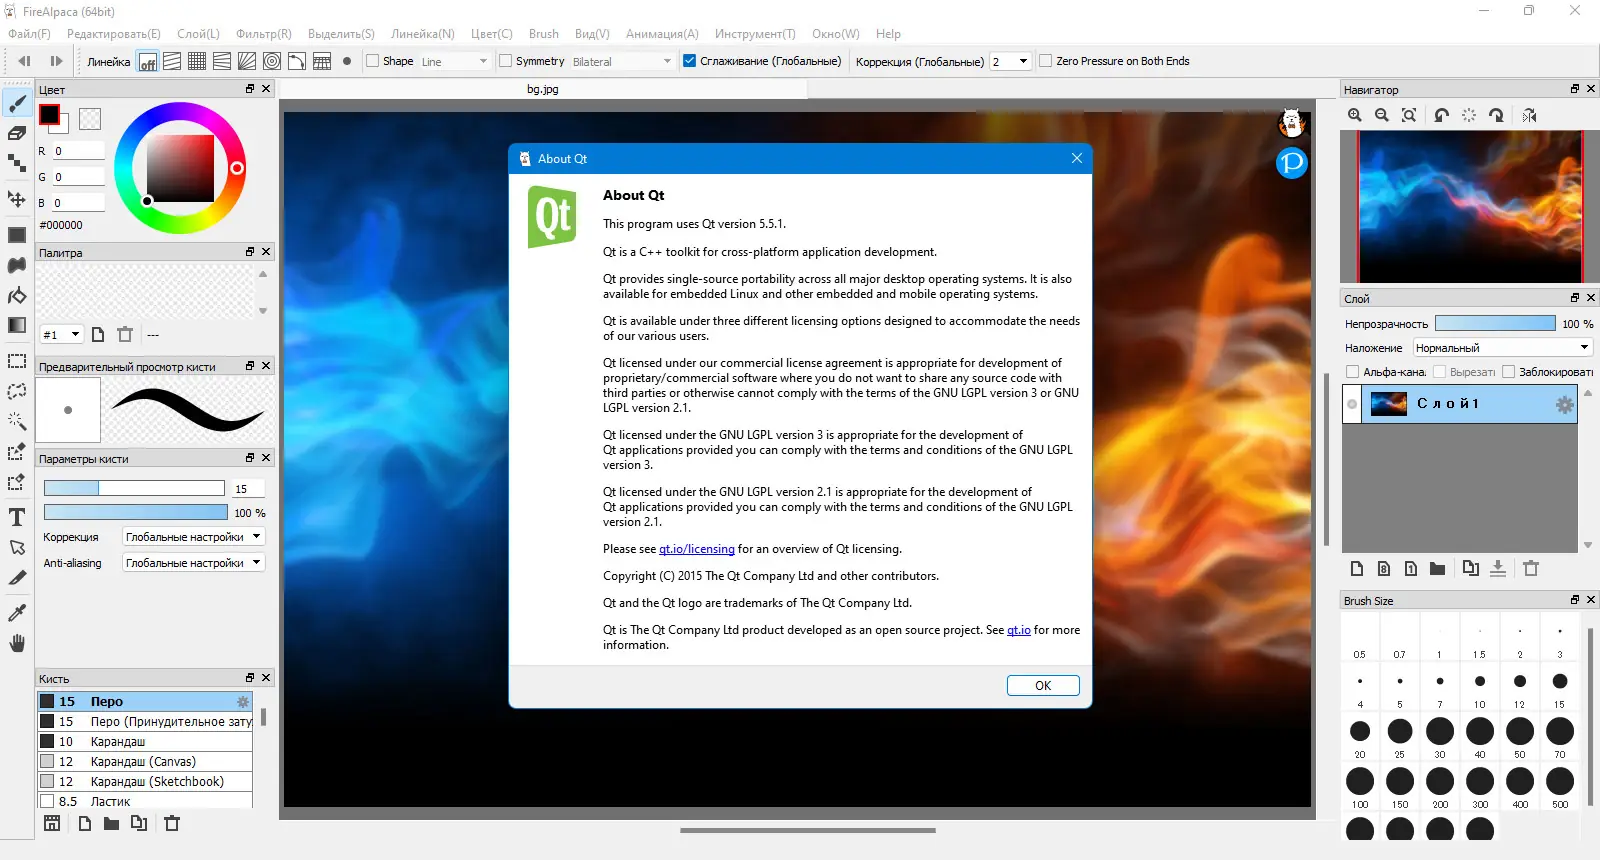Delete the layer with the trash icon
The width and height of the screenshot is (1600, 860).
[x=1531, y=569]
